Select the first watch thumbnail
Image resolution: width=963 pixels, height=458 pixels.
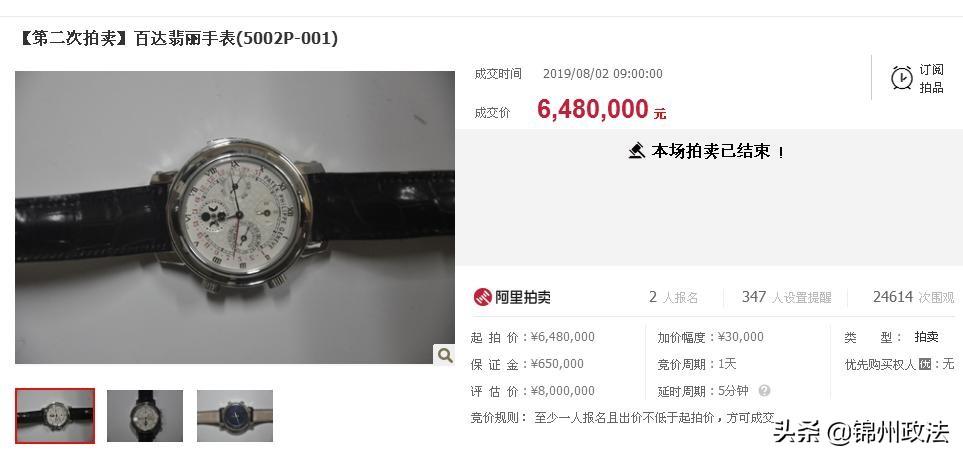[x=55, y=416]
